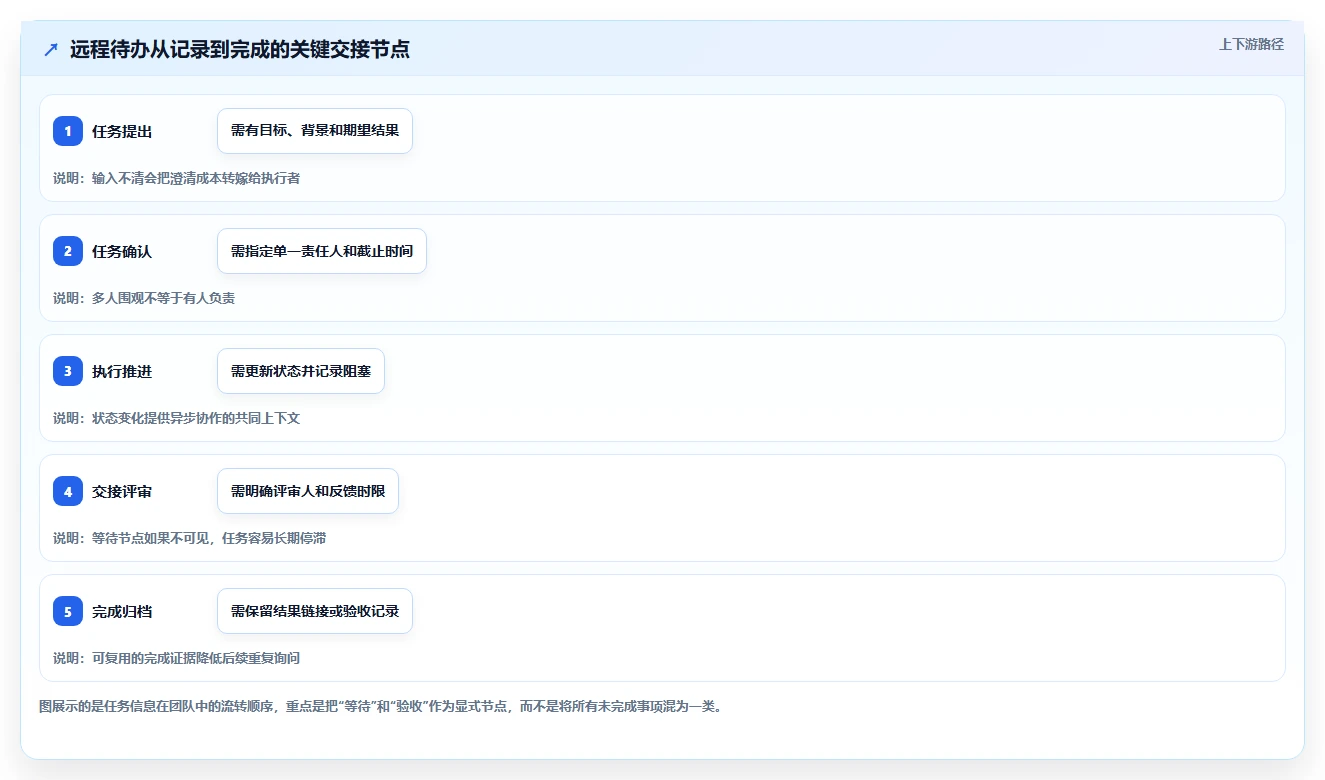Click step number badge 4

tap(68, 491)
